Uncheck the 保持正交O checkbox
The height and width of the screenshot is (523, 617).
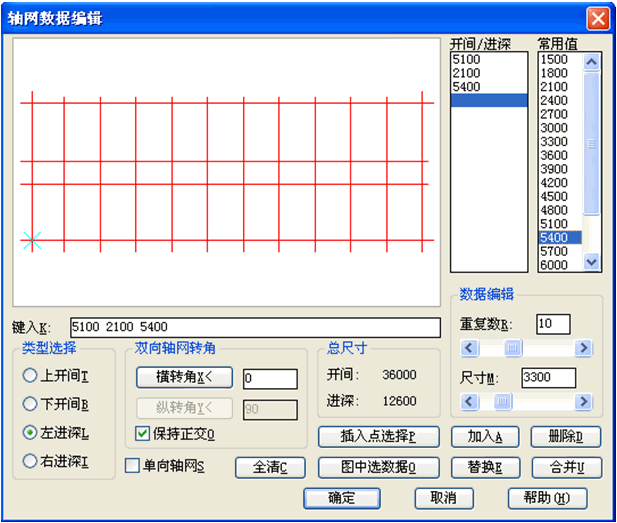point(142,434)
